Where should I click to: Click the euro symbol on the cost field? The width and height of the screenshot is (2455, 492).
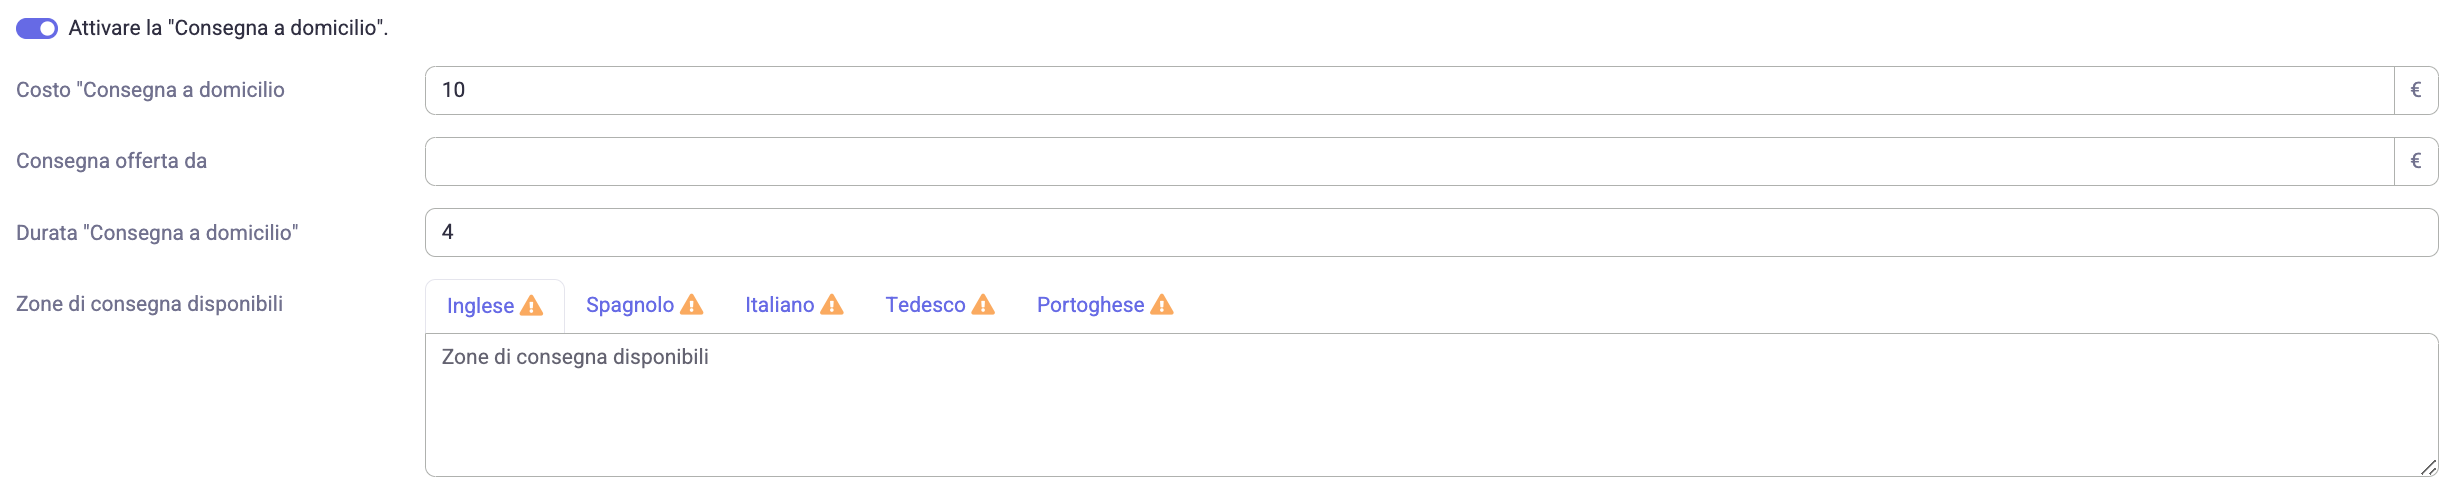pos(2416,91)
